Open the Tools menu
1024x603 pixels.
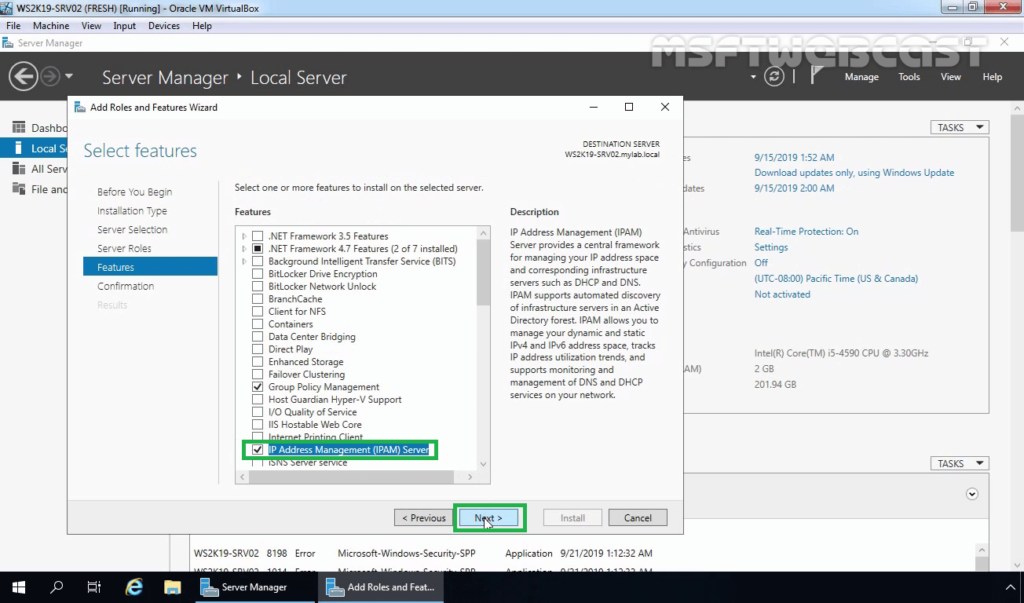pos(909,77)
